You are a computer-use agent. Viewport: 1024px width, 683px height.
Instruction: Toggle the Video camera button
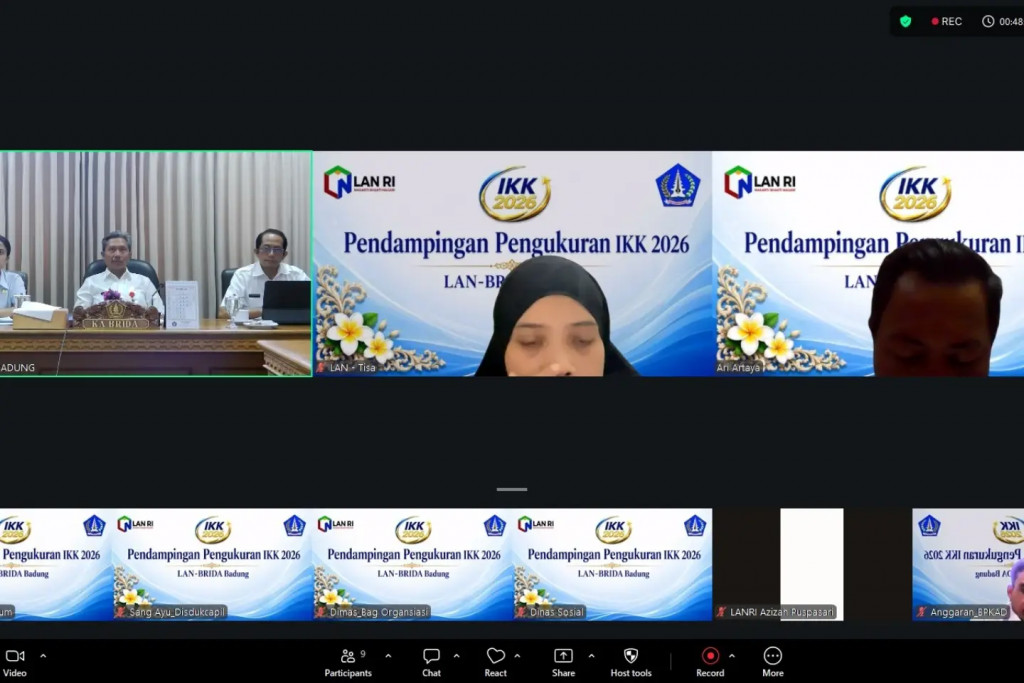click(15, 663)
